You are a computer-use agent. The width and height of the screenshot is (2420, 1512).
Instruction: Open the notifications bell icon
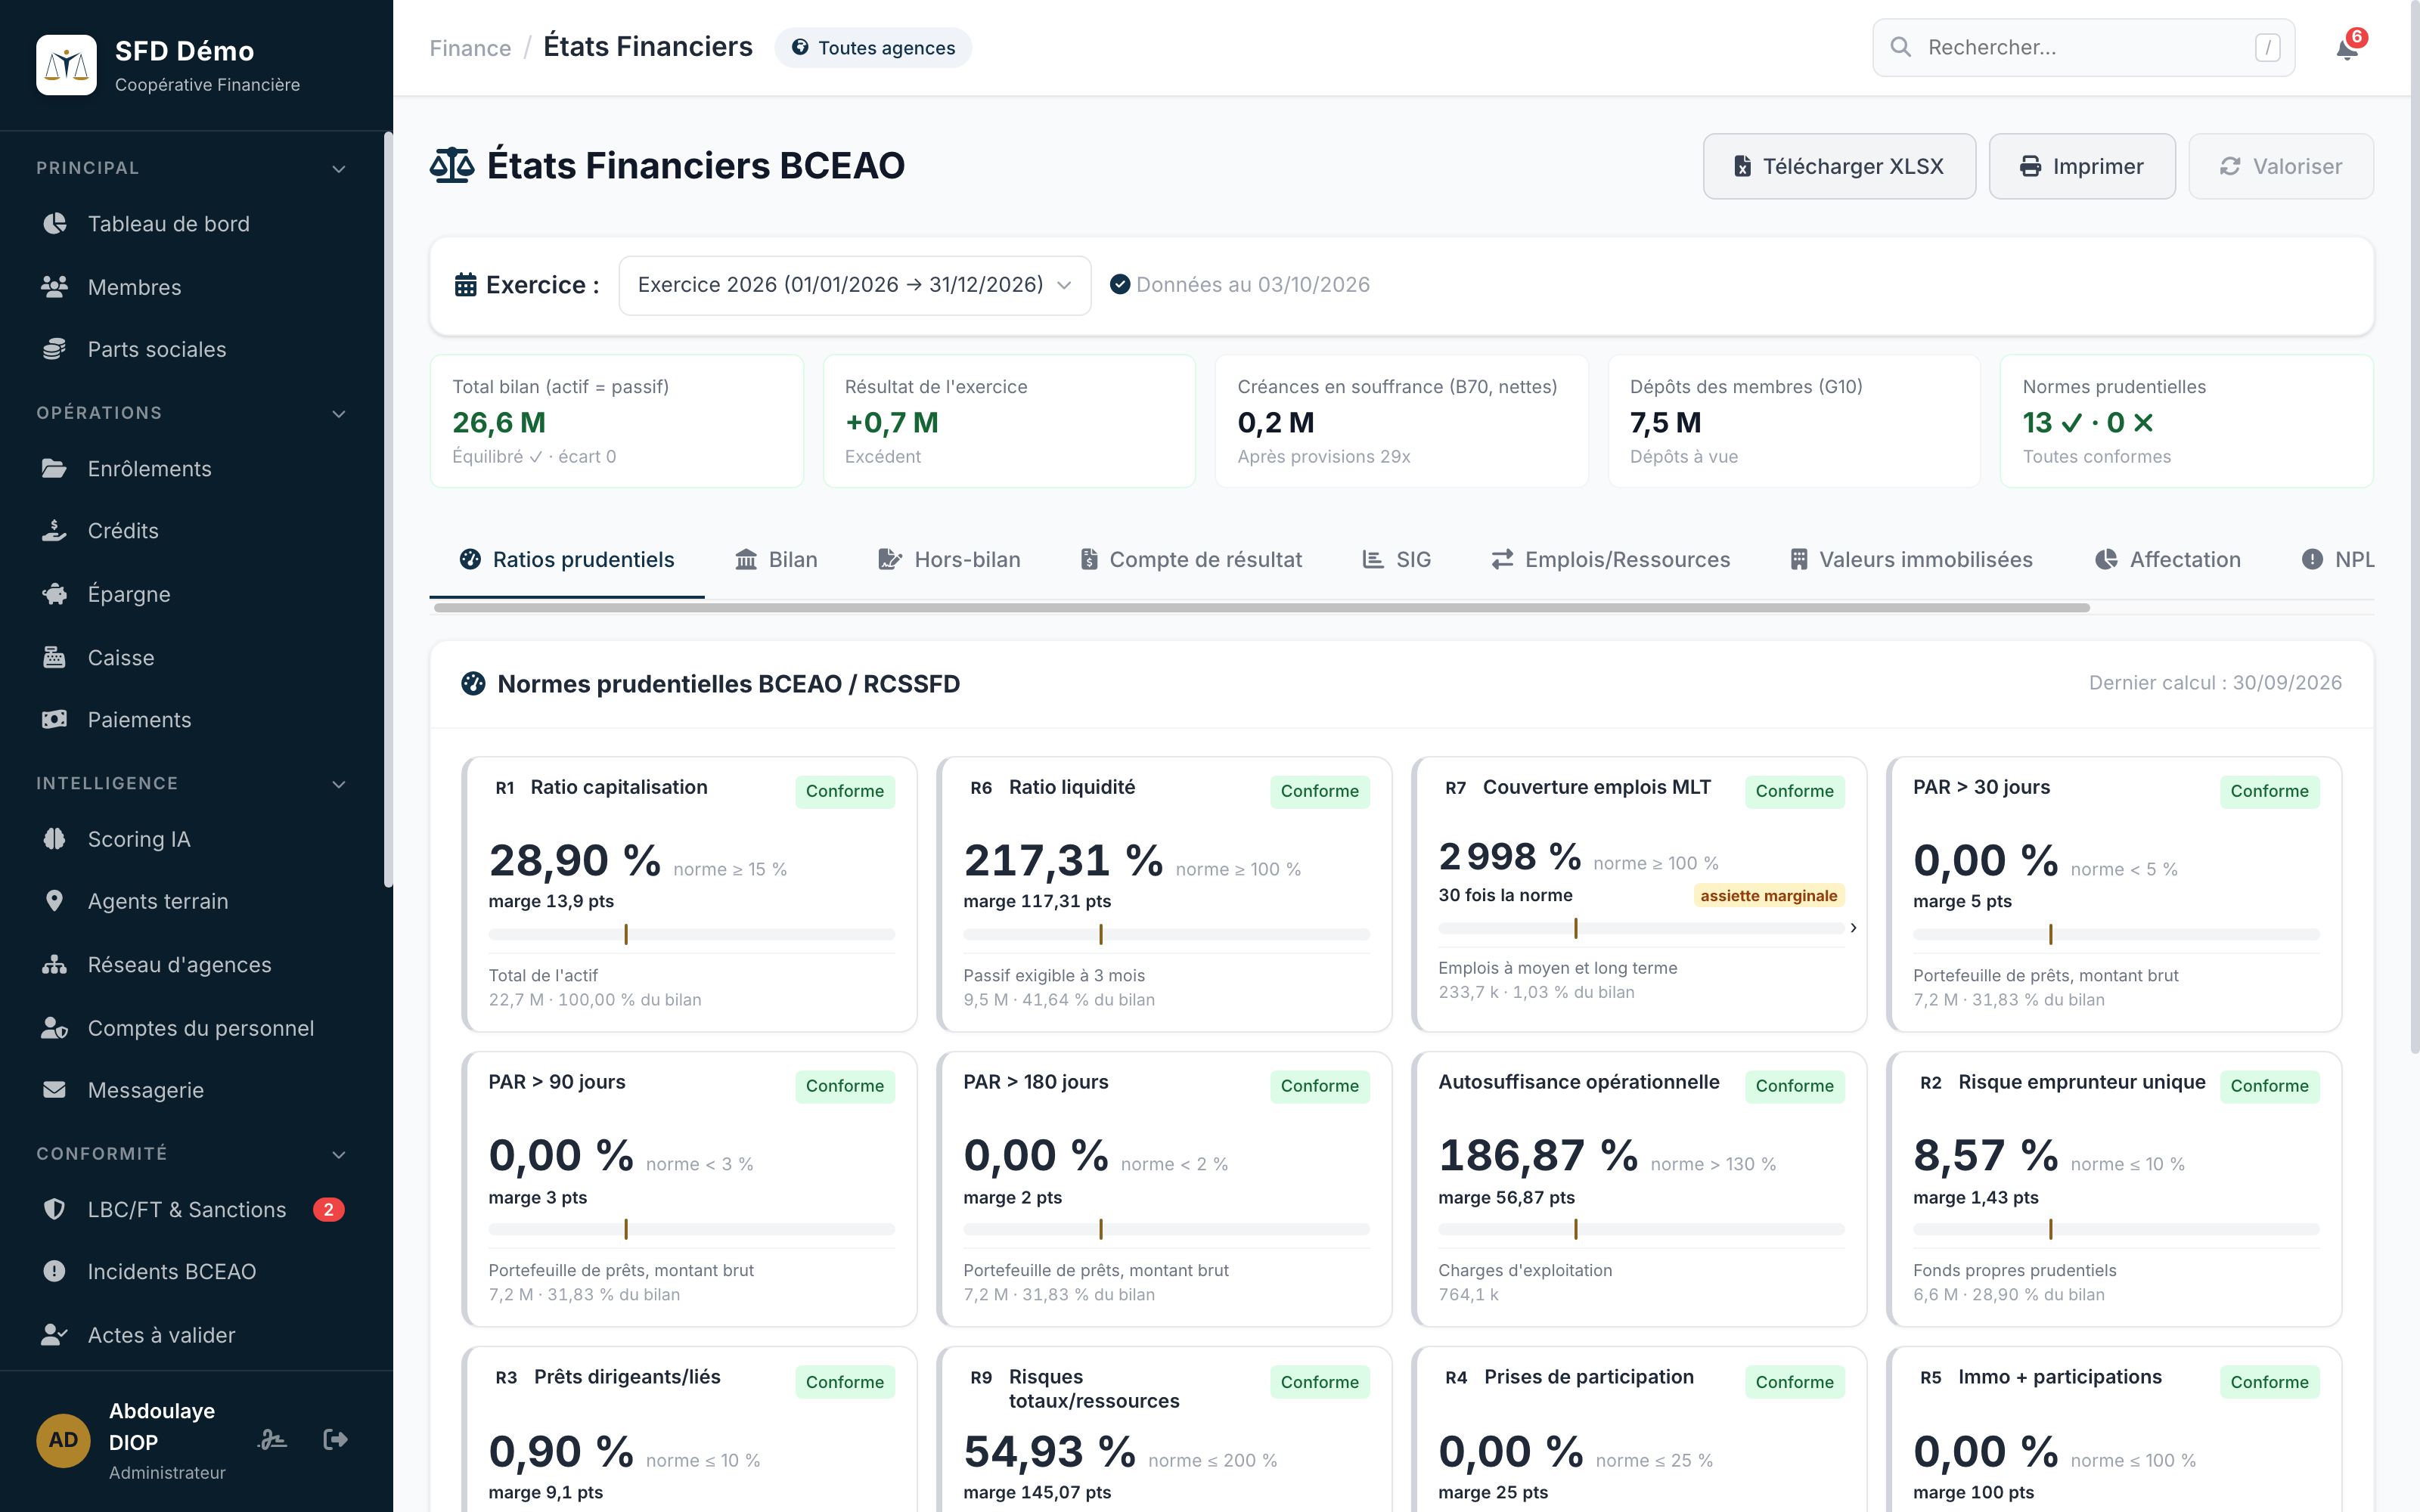pos(2346,48)
